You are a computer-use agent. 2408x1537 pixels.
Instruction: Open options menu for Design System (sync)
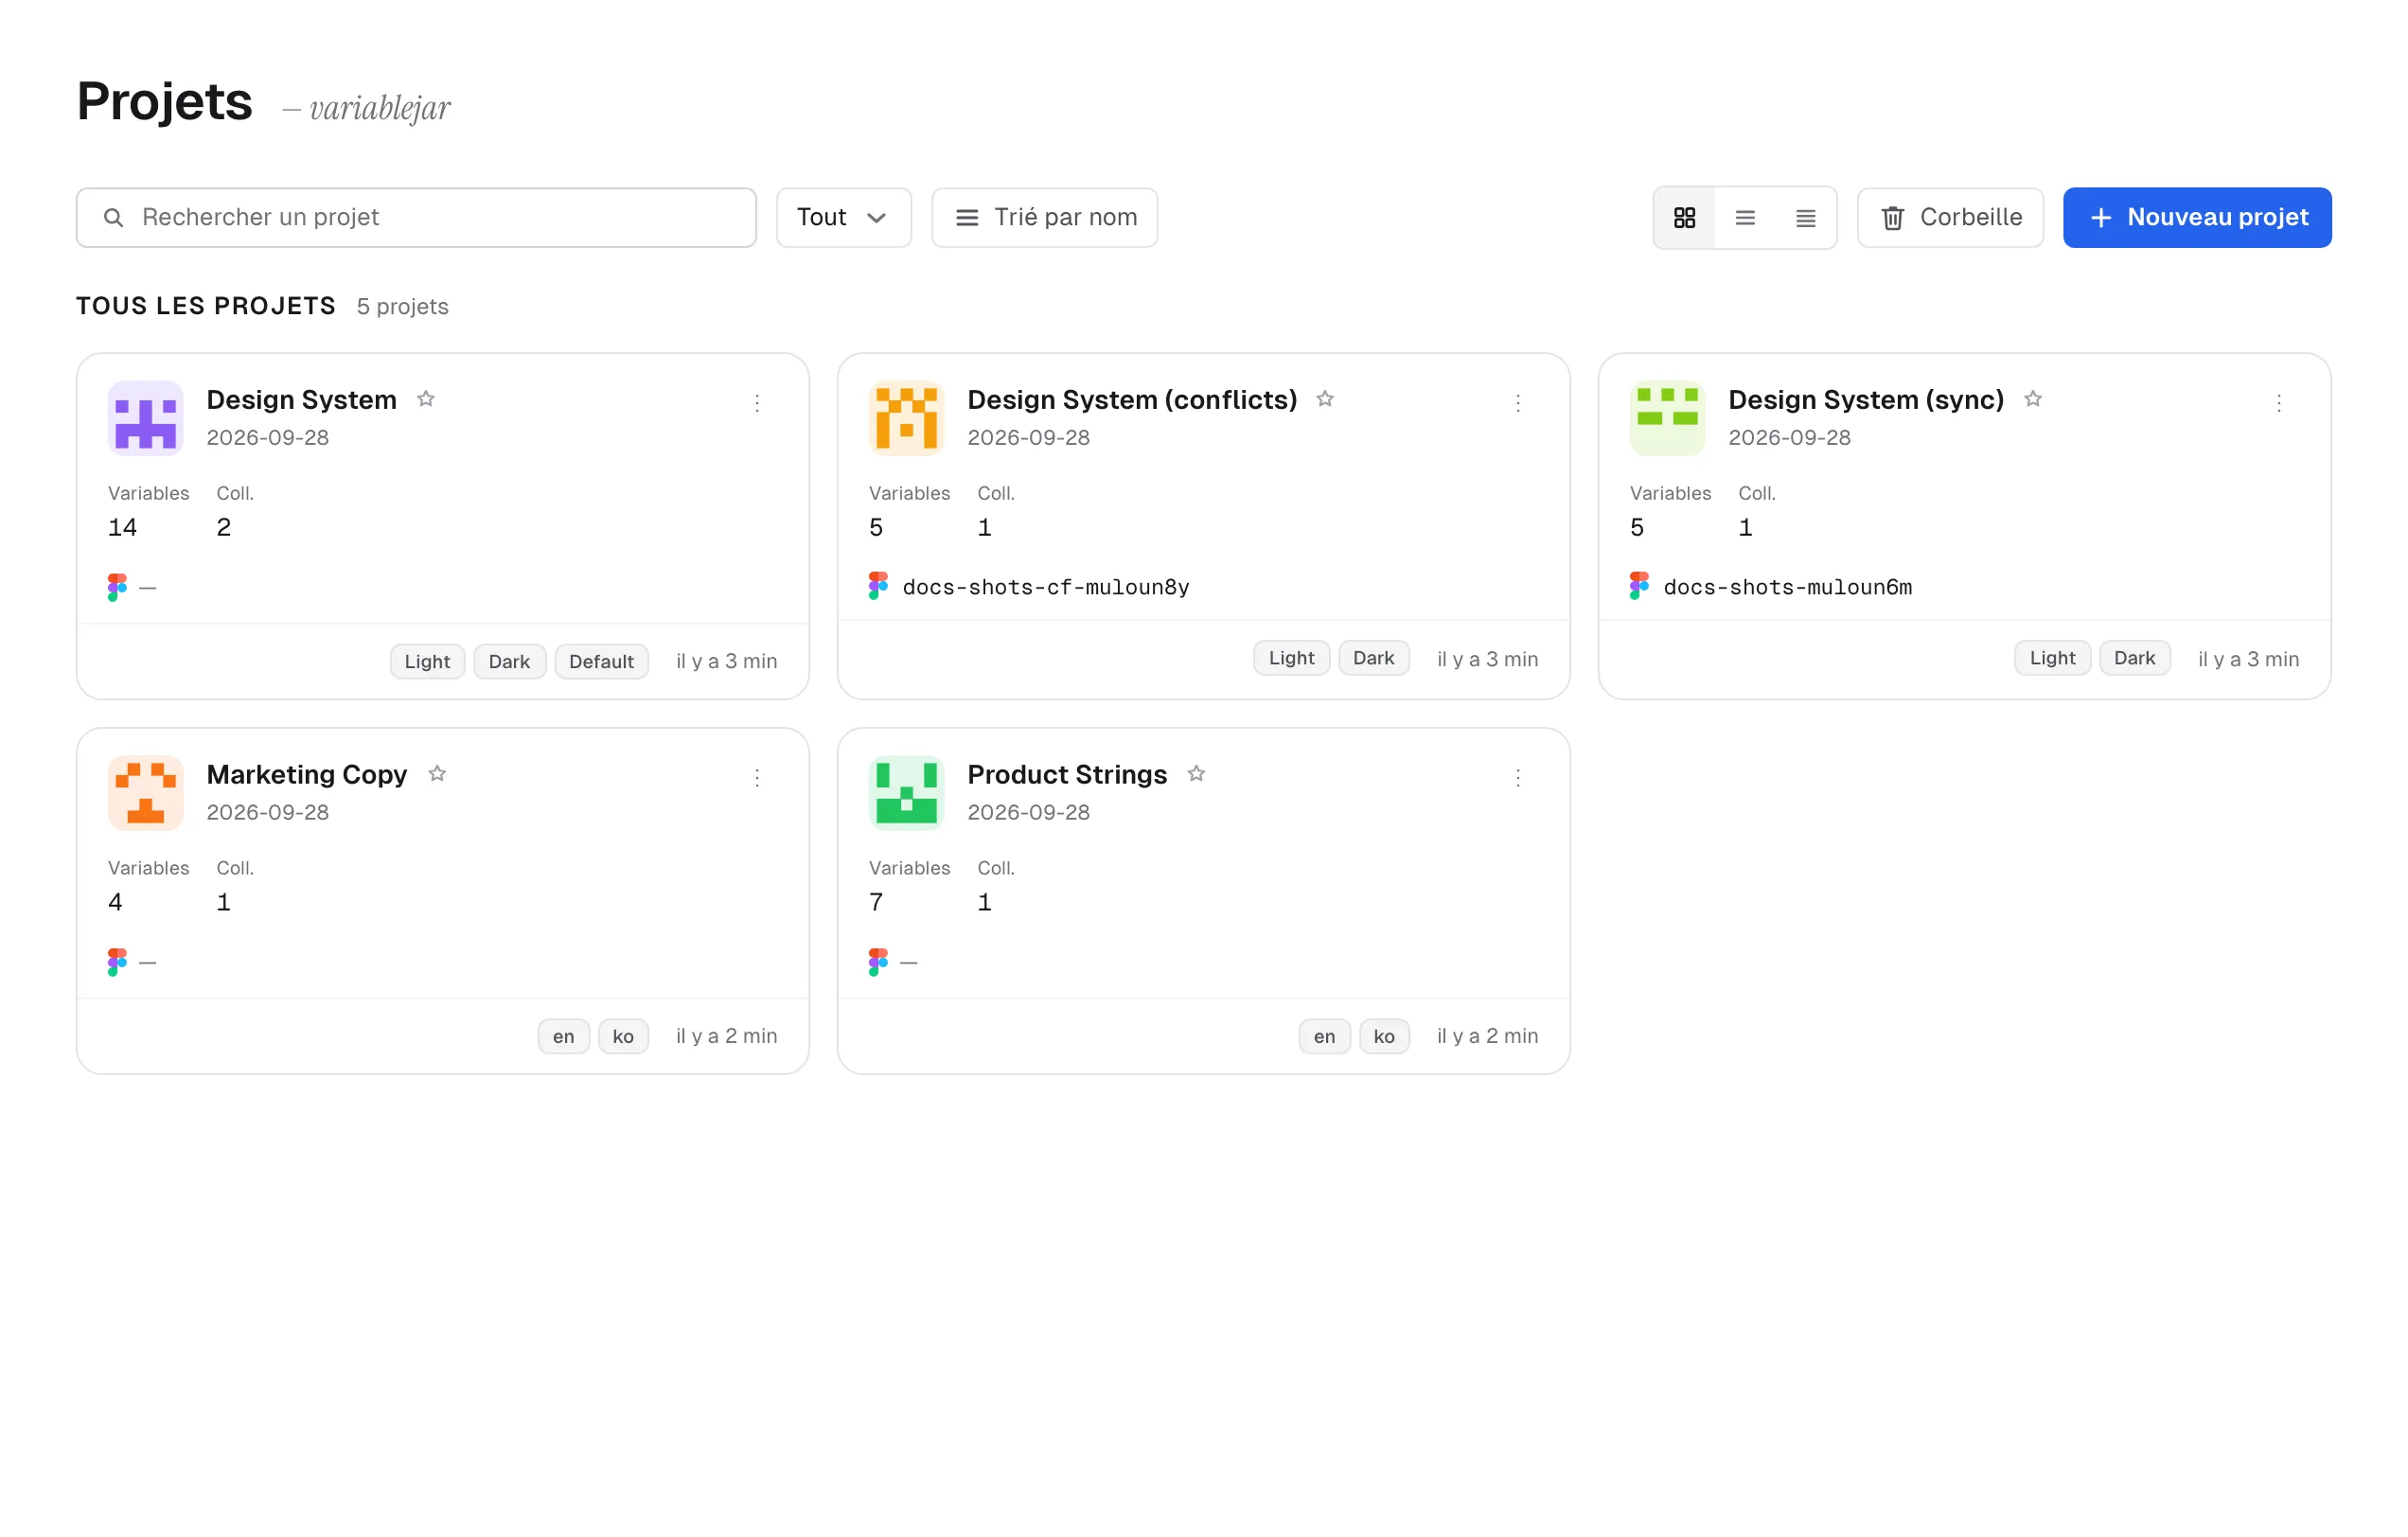pos(2279,403)
